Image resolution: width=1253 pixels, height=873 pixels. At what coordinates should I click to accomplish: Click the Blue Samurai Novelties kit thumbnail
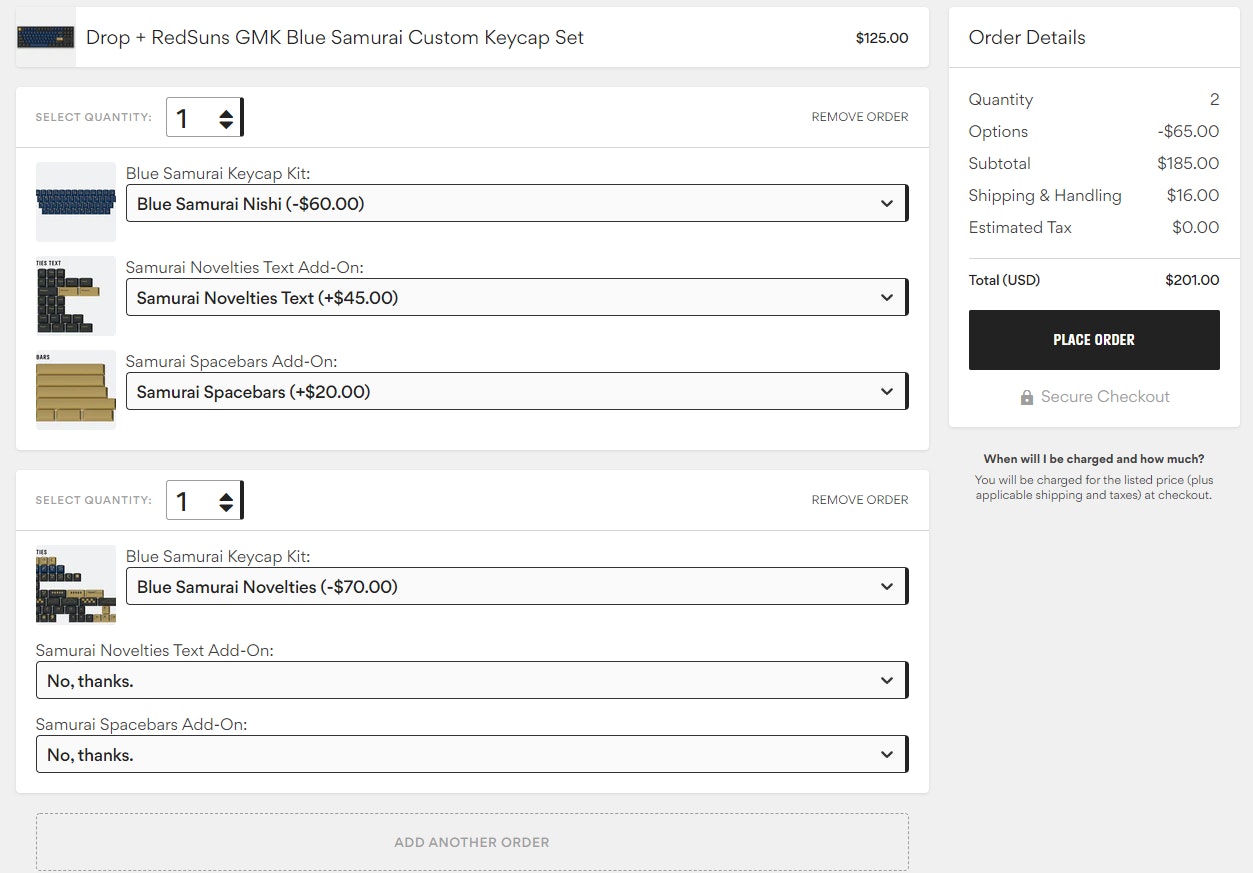pos(76,585)
